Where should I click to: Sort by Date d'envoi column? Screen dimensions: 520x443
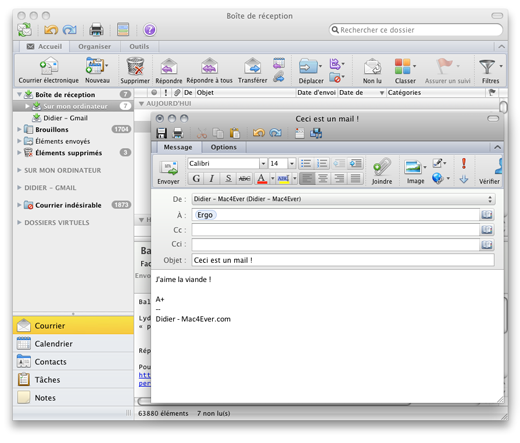click(x=316, y=93)
